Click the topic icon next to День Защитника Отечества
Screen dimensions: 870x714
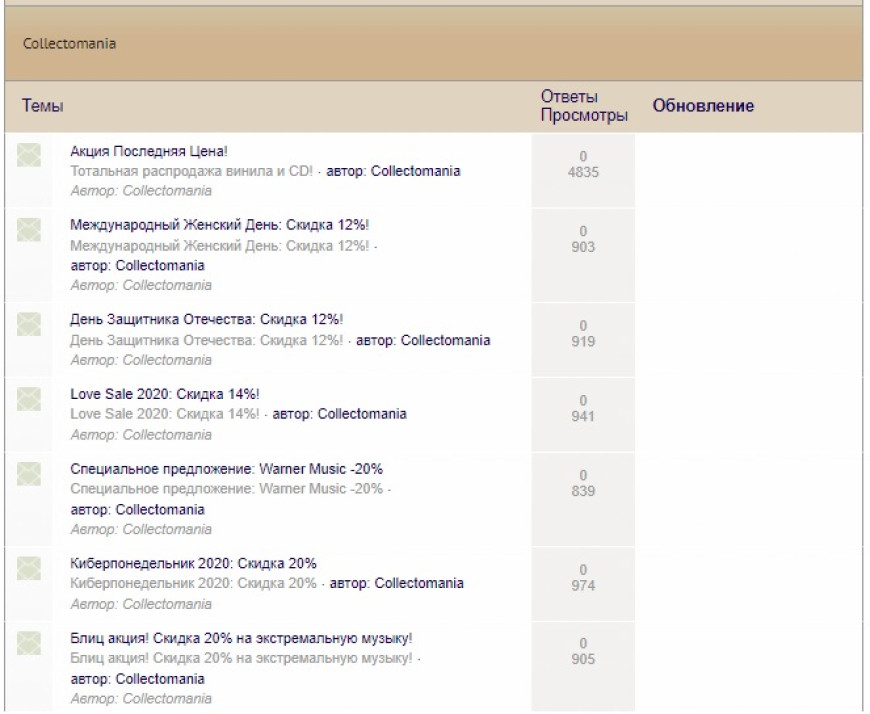pyautogui.click(x=29, y=323)
